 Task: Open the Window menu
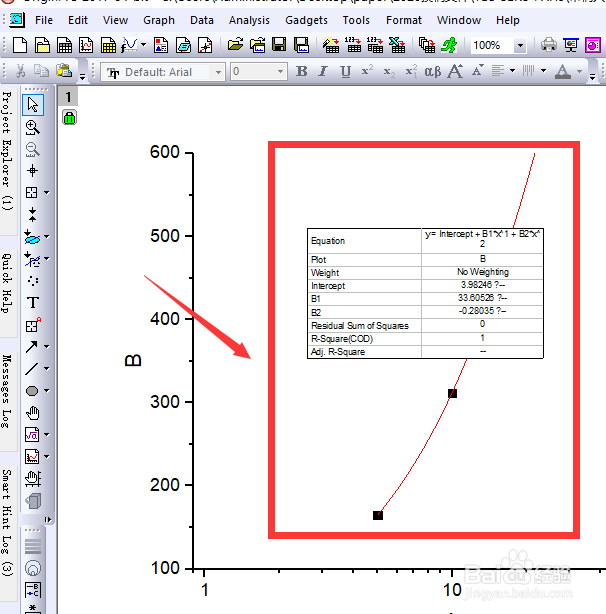coord(459,20)
